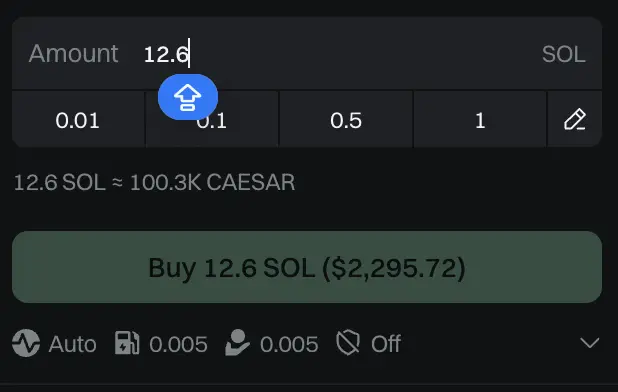Image resolution: width=618 pixels, height=392 pixels.
Task: Click the blue up-arrow floating icon
Action: coord(188,97)
